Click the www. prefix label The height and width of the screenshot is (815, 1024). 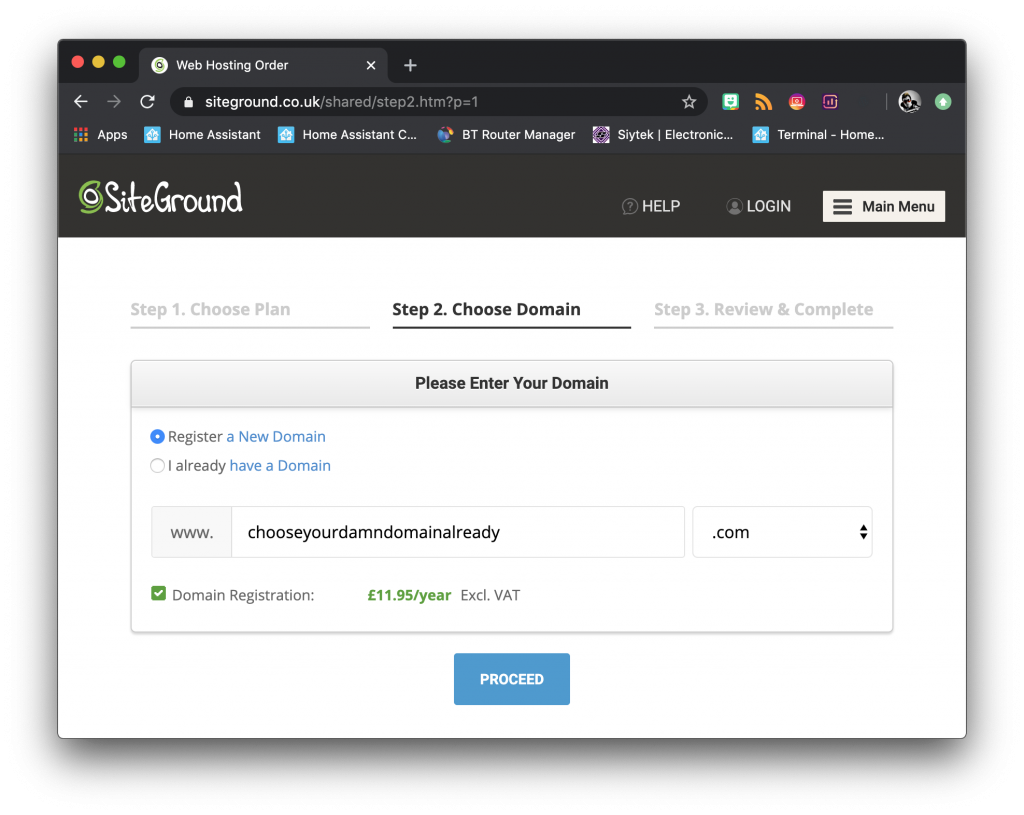[x=192, y=532]
